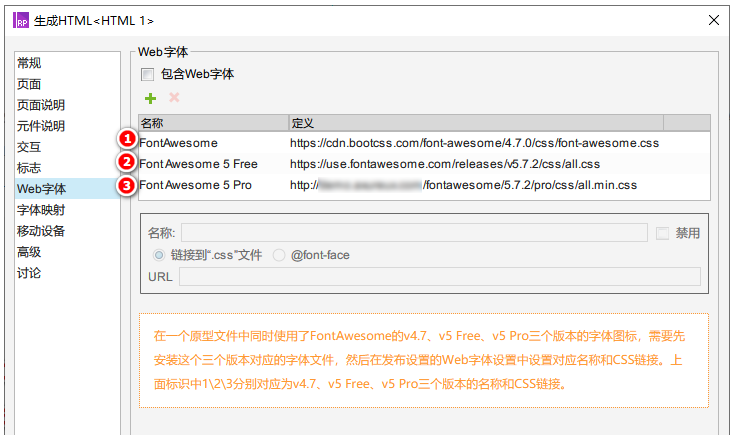734x442 pixels.
Task: Select the FontAwesome row name
Action: pyautogui.click(x=178, y=143)
